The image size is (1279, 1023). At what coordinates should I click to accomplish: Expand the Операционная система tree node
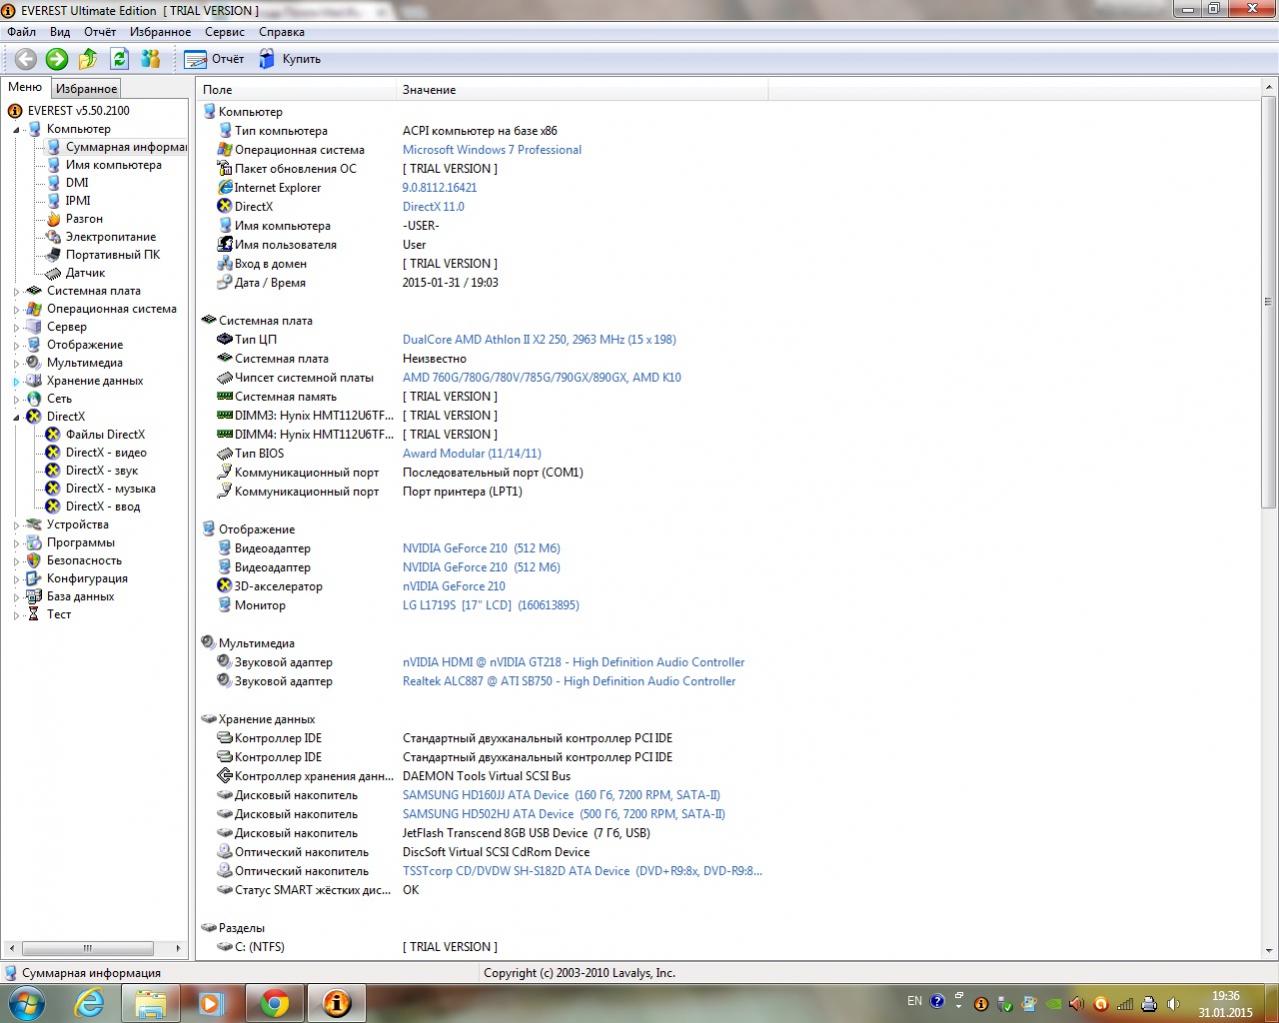[x=16, y=309]
